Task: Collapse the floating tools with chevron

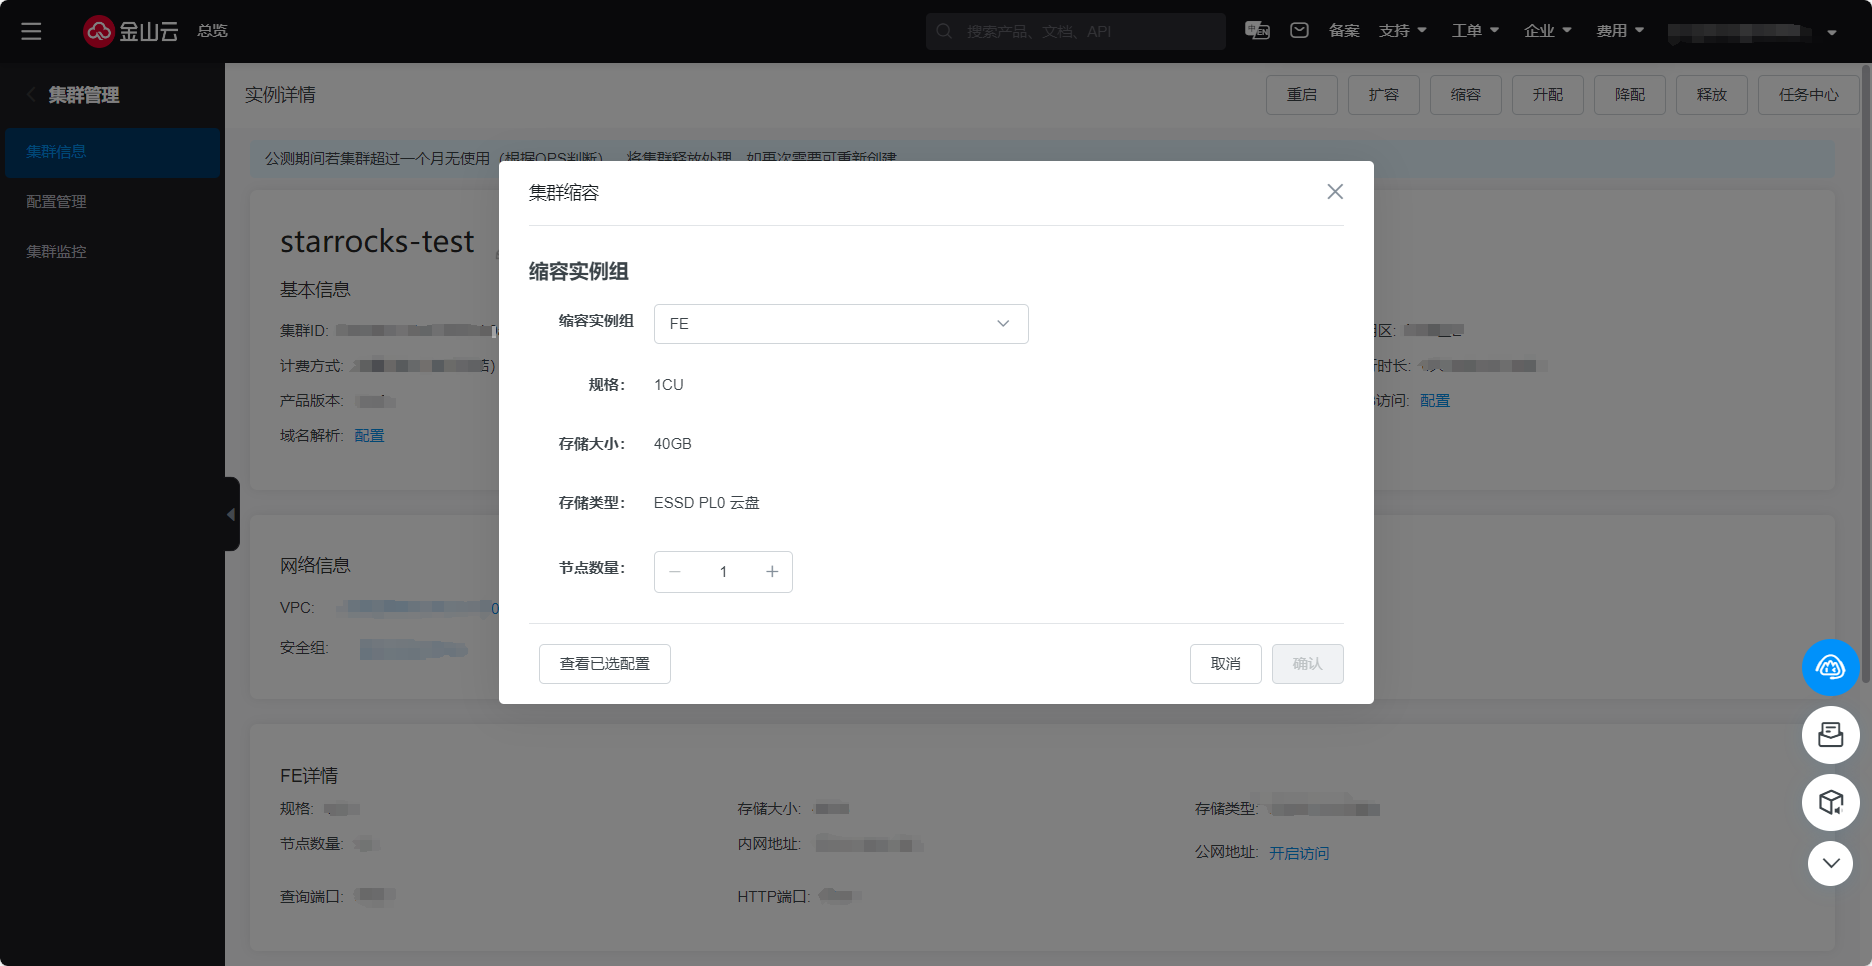Action: pyautogui.click(x=1830, y=863)
